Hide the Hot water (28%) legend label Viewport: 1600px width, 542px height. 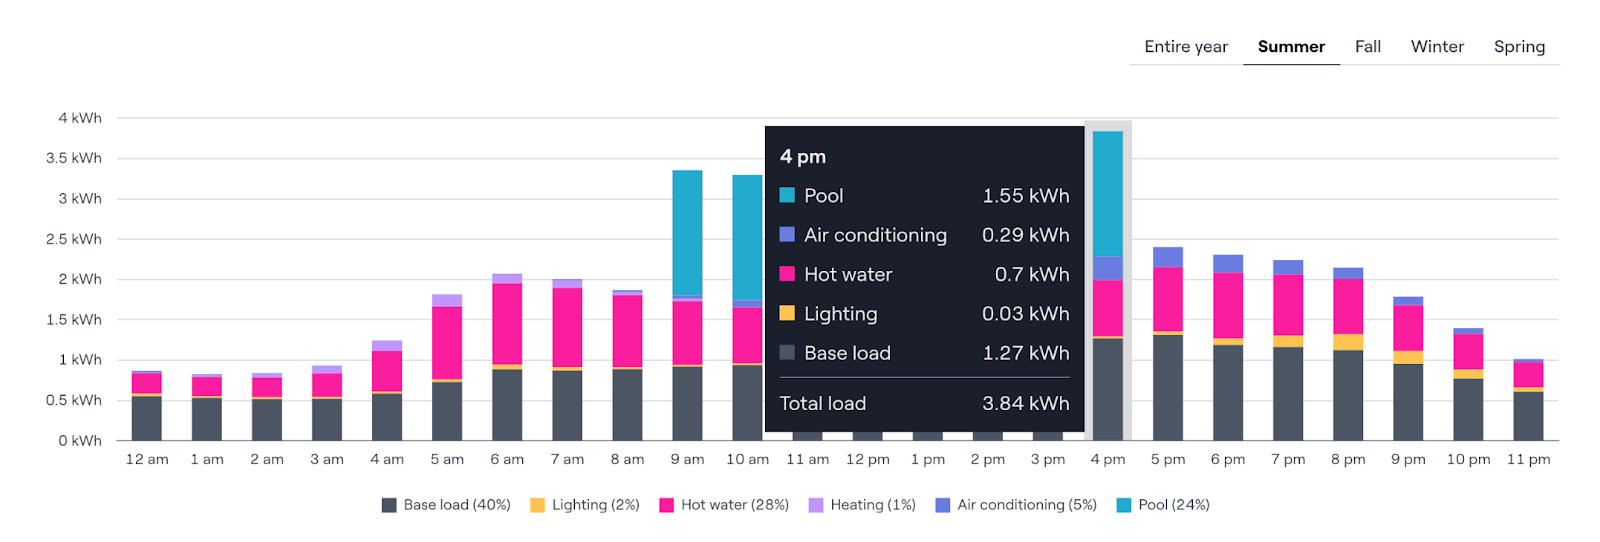click(x=734, y=505)
